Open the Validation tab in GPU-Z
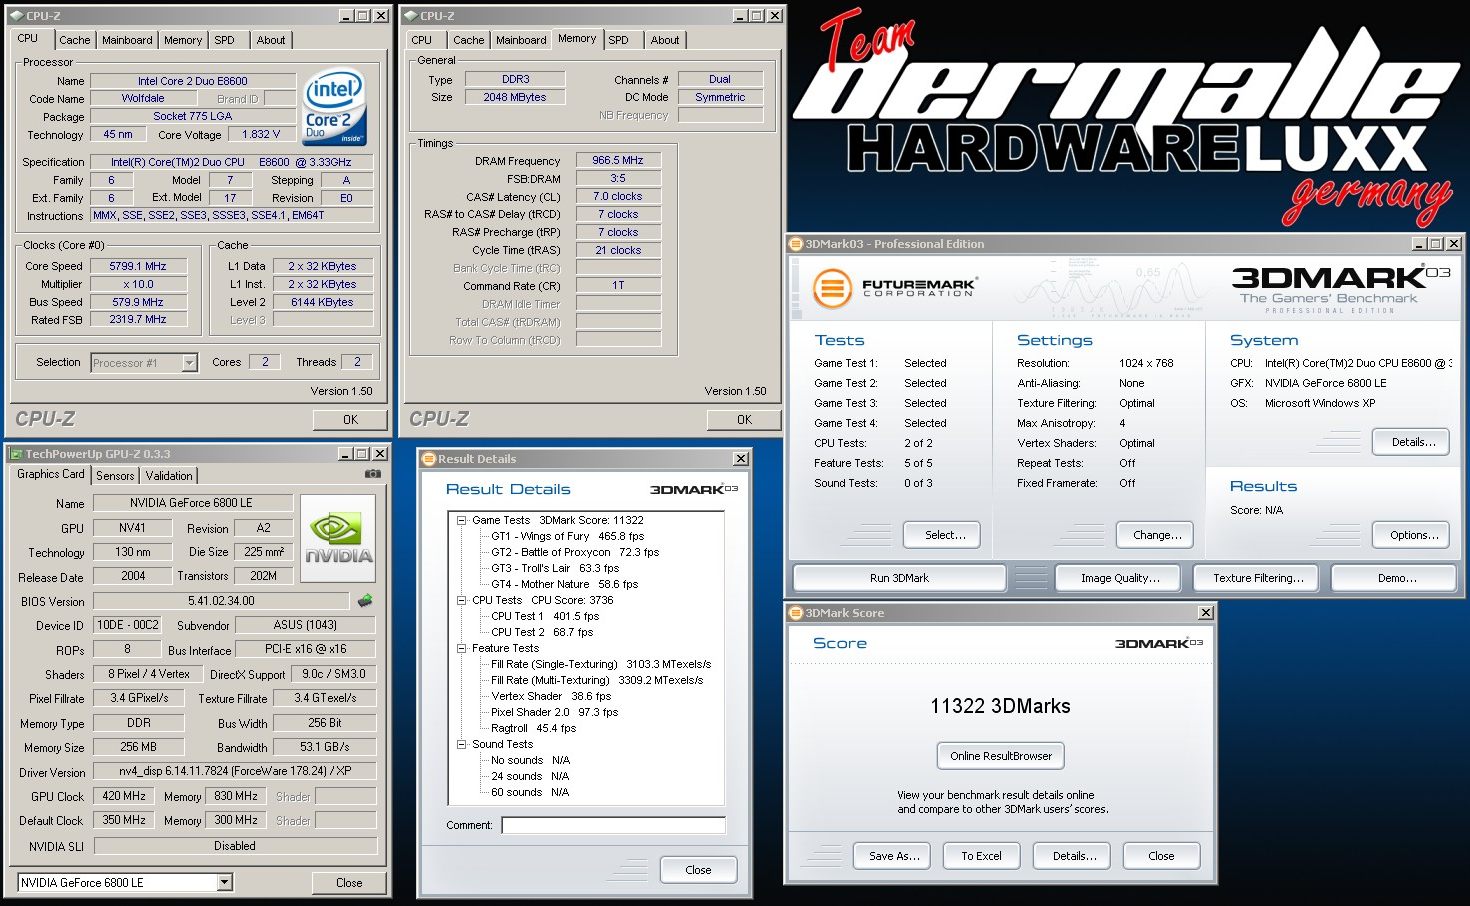The image size is (1470, 906). [169, 476]
